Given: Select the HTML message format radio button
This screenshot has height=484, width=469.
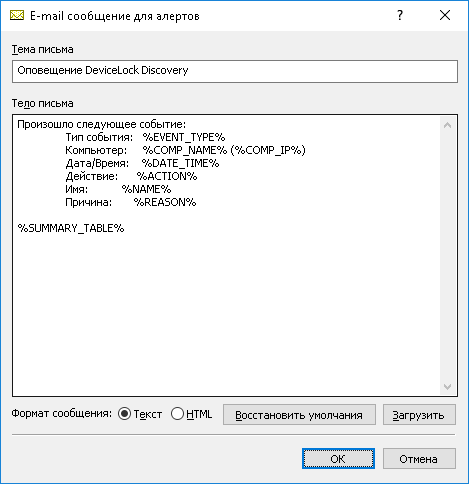Looking at the screenshot, I should (x=177, y=414).
